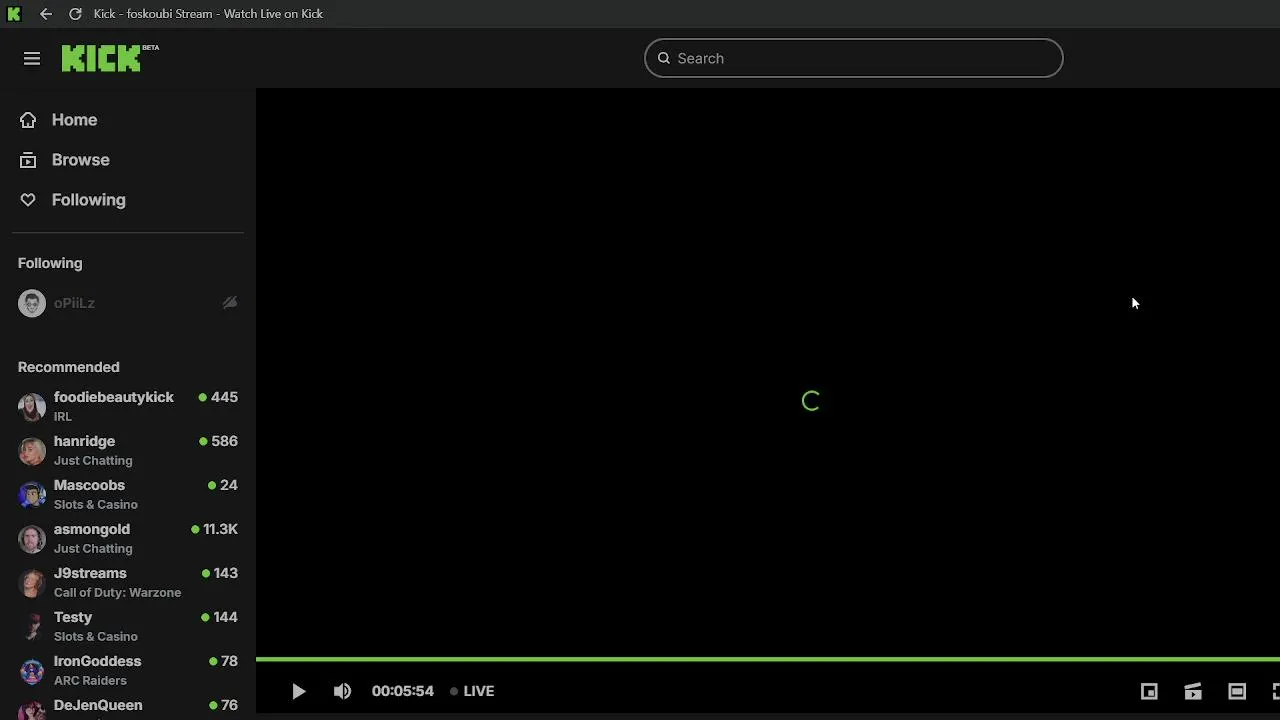
Task: Open IronGoddess channel
Action: click(x=128, y=670)
